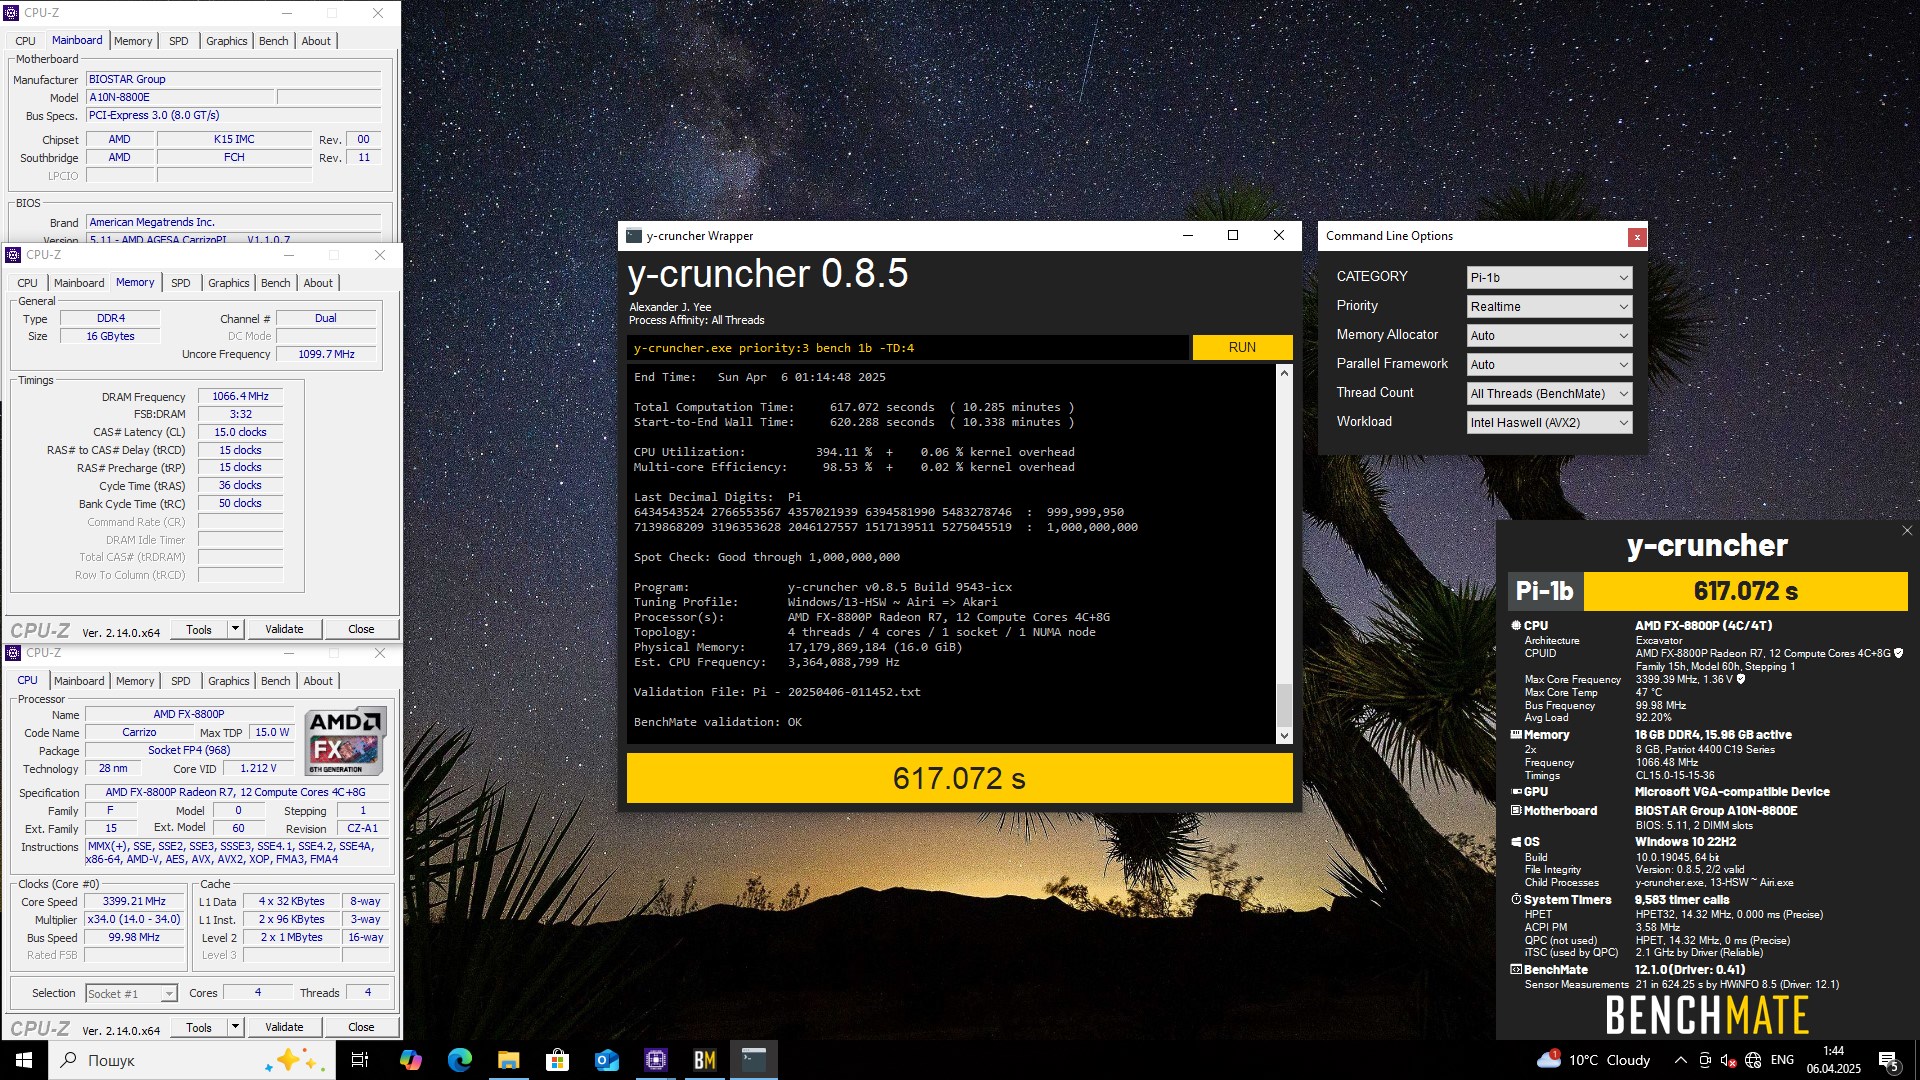1920x1080 pixels.
Task: Open File Explorer from the taskbar
Action: [508, 1060]
